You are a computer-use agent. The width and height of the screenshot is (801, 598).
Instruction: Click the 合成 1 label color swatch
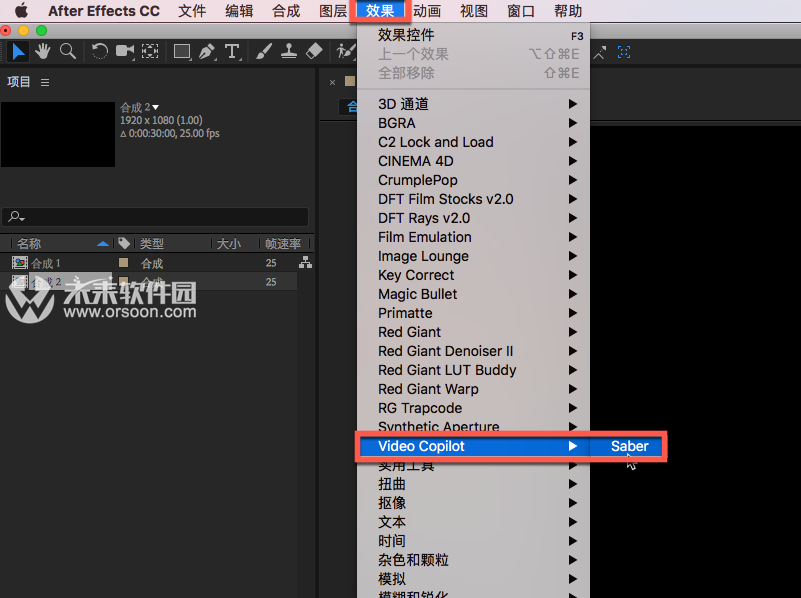tap(124, 262)
